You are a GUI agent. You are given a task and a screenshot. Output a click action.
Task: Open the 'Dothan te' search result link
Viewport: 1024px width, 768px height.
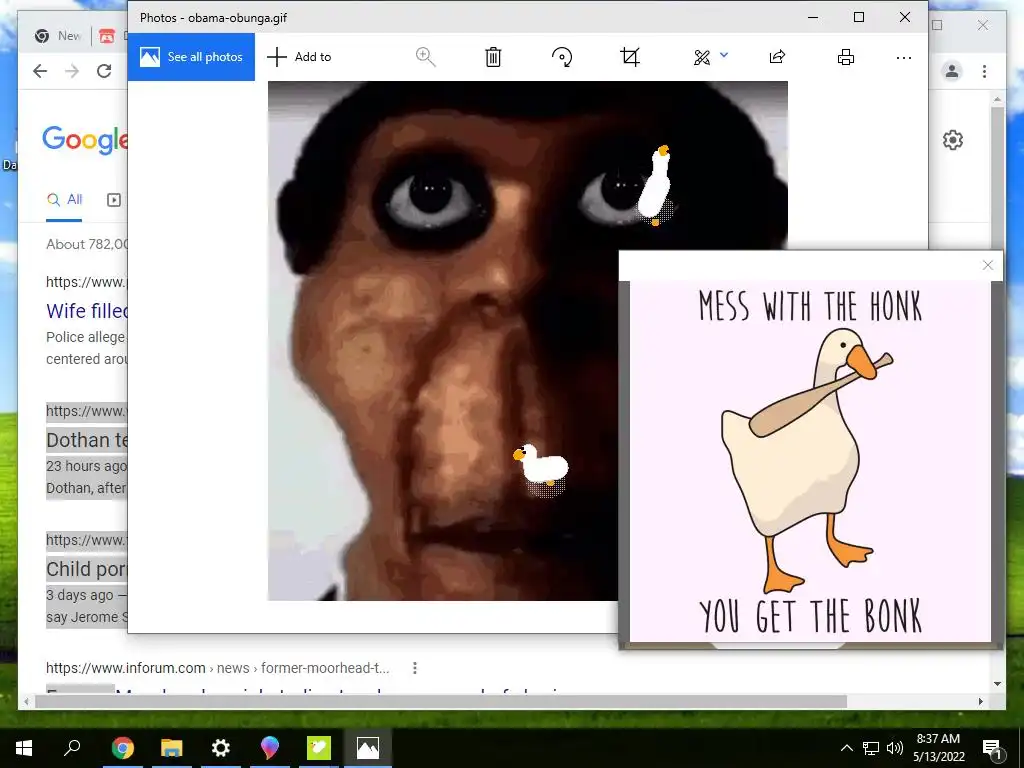(87, 440)
